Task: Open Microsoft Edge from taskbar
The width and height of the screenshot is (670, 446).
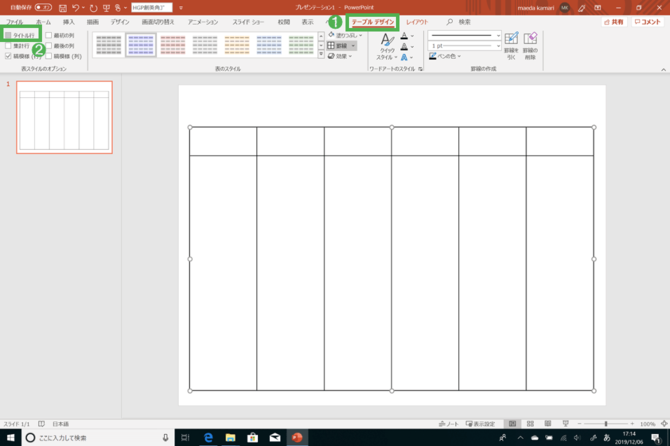Action: pyautogui.click(x=208, y=437)
